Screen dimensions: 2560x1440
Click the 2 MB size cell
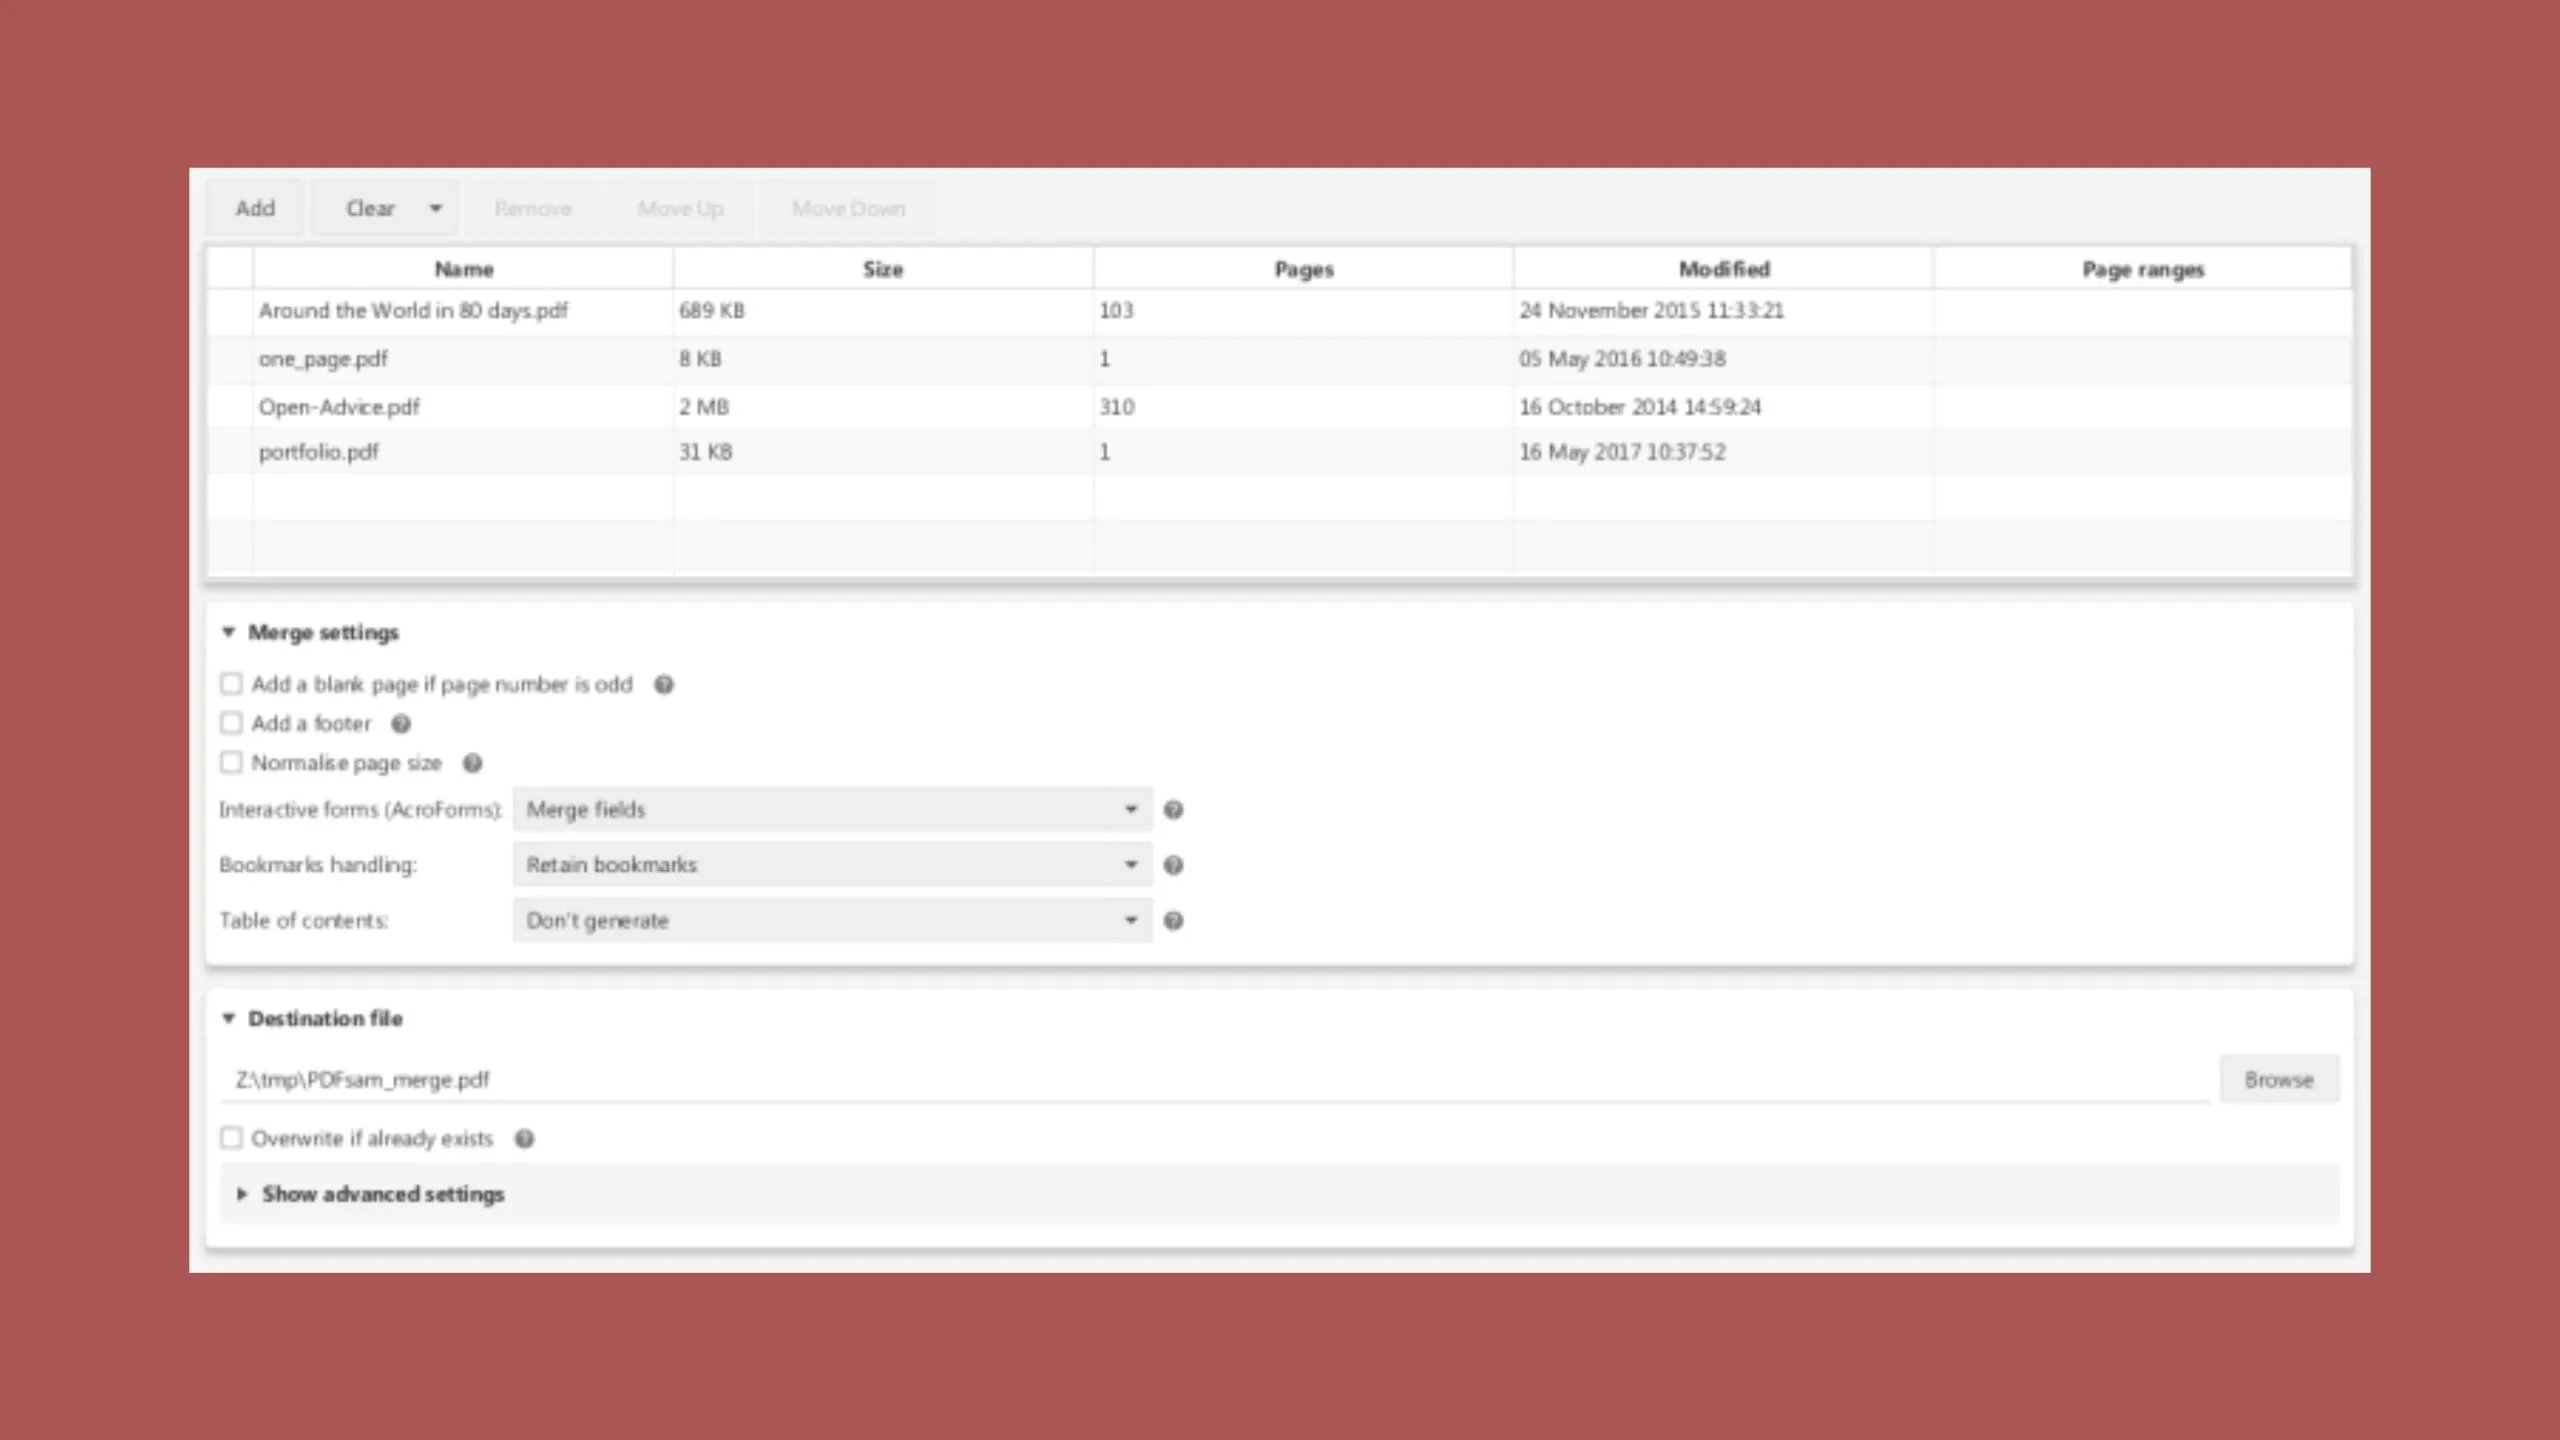tap(883, 407)
